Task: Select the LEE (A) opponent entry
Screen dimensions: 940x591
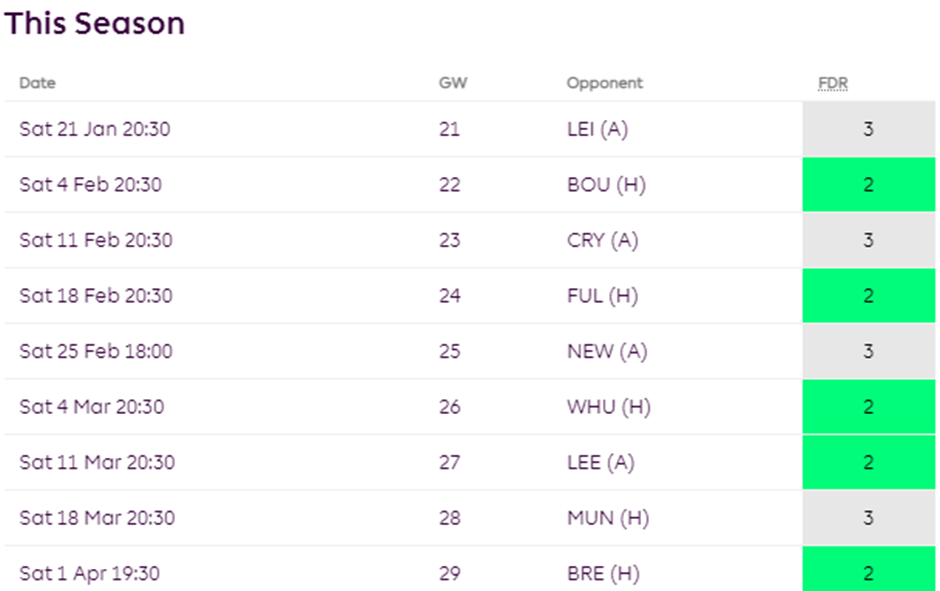Action: (600, 462)
